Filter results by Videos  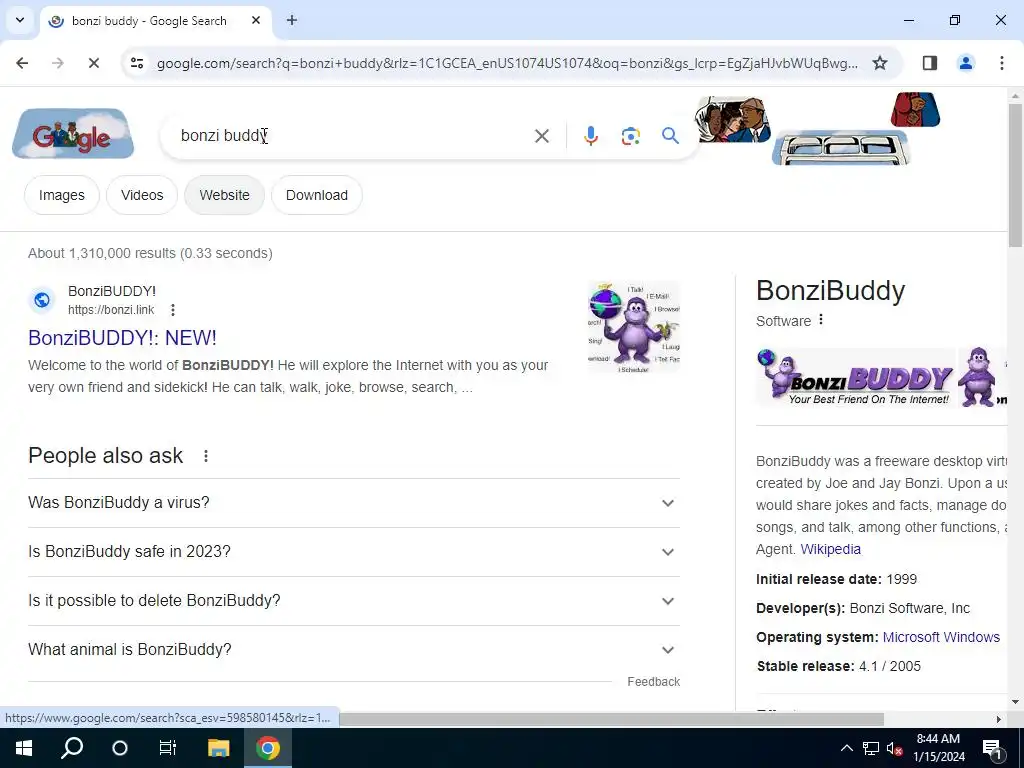click(x=142, y=195)
